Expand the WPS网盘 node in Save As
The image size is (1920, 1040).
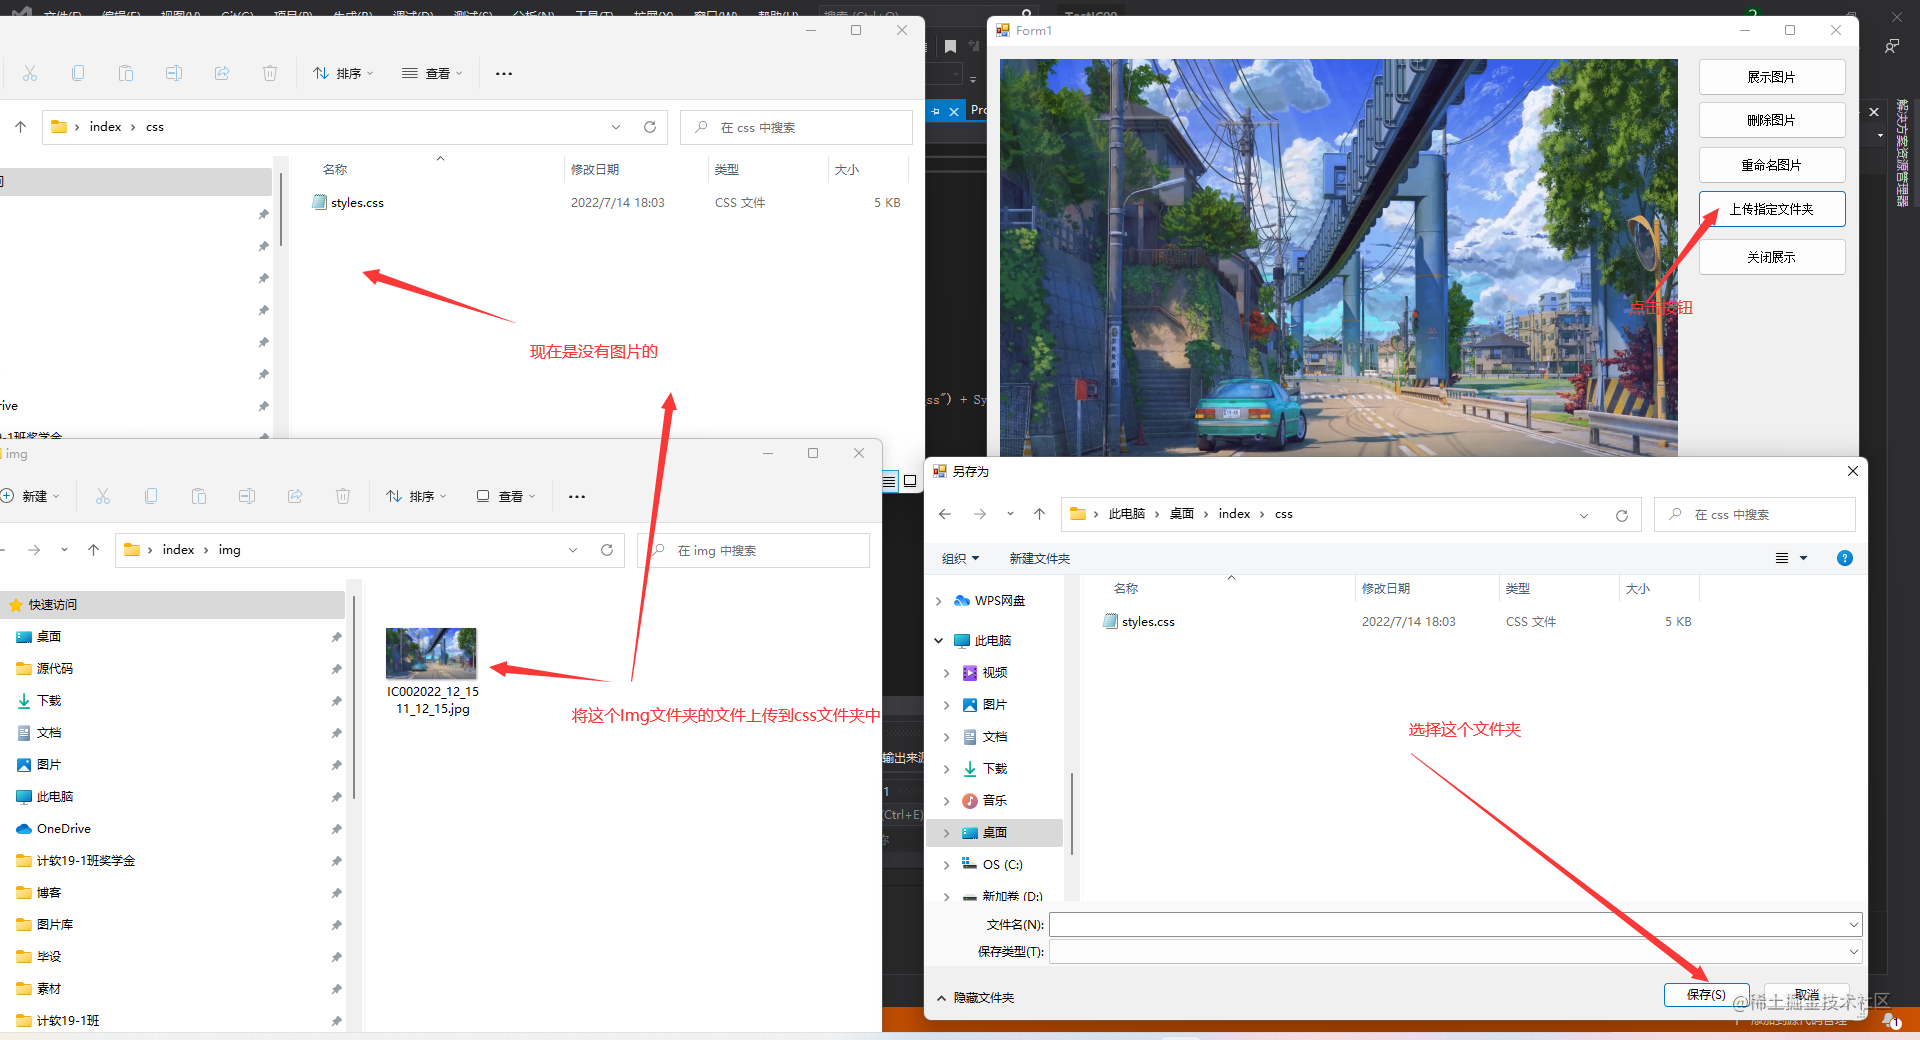point(938,601)
